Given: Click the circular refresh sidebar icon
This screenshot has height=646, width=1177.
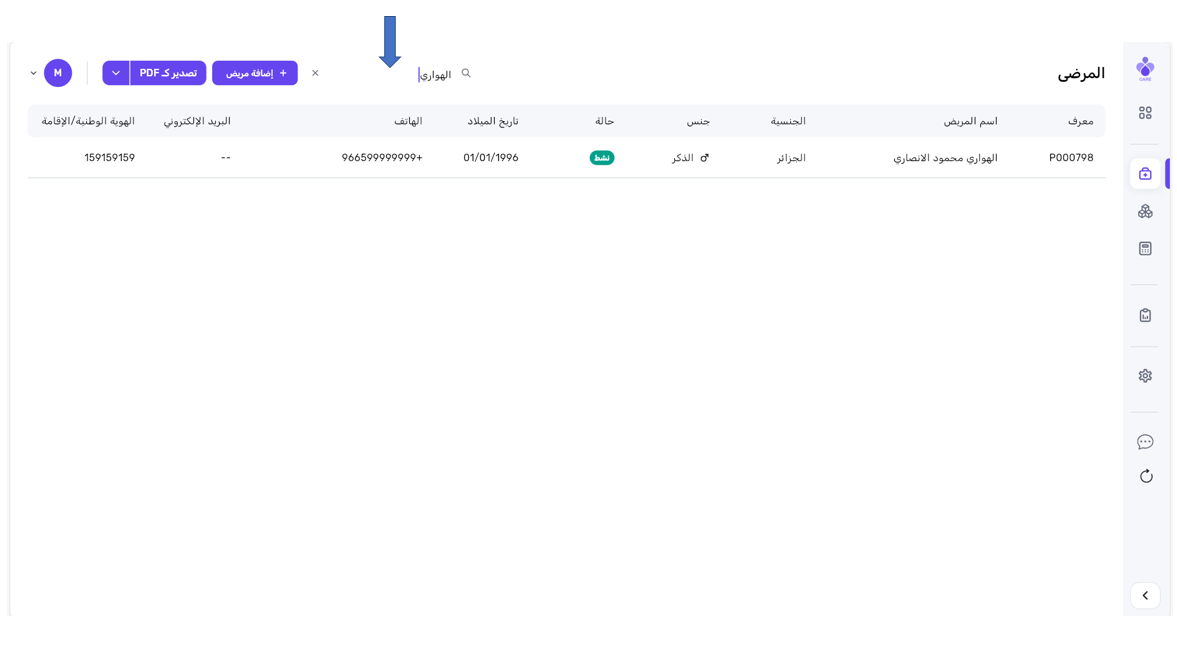Looking at the screenshot, I should point(1145,476).
